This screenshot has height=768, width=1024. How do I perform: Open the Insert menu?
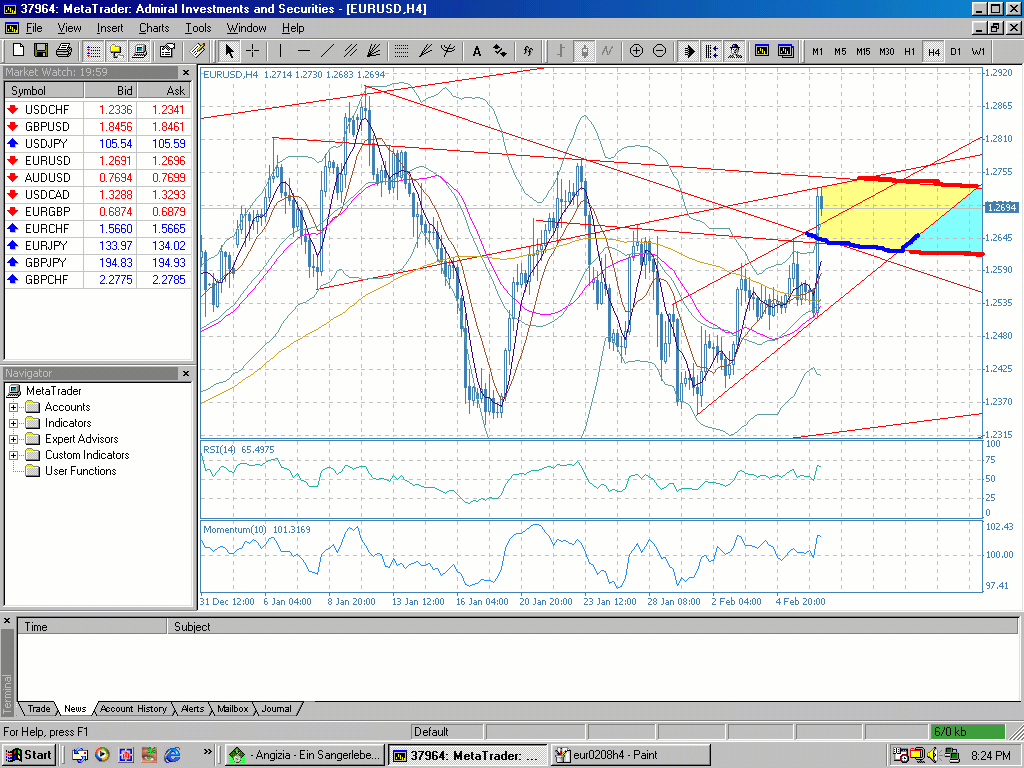tap(110, 28)
